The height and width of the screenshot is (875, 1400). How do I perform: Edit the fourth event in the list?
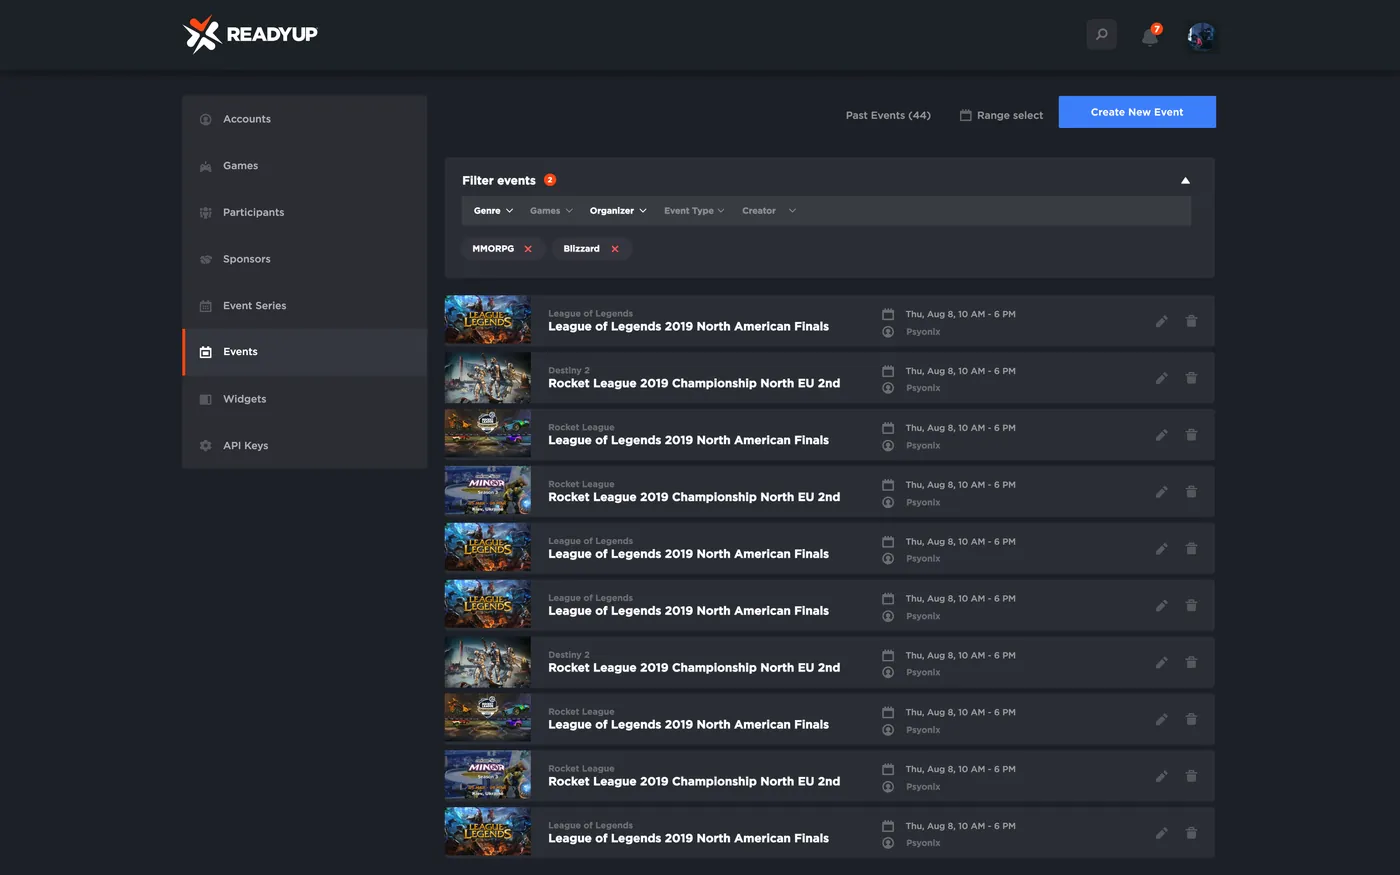tap(1161, 493)
